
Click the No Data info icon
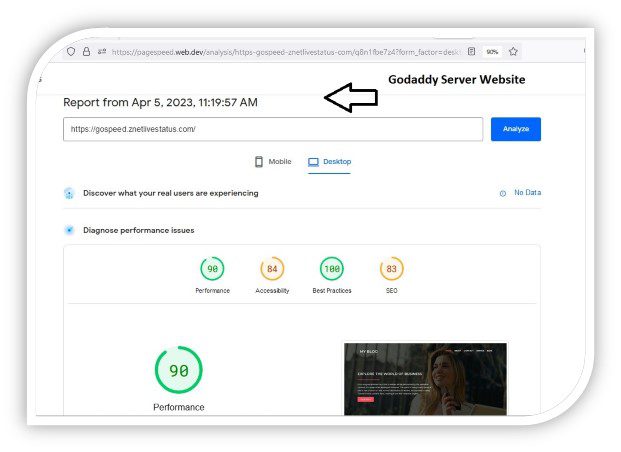tap(502, 193)
